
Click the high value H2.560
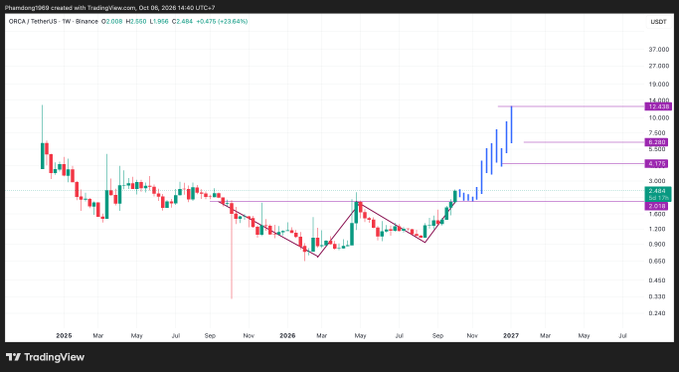pos(136,21)
